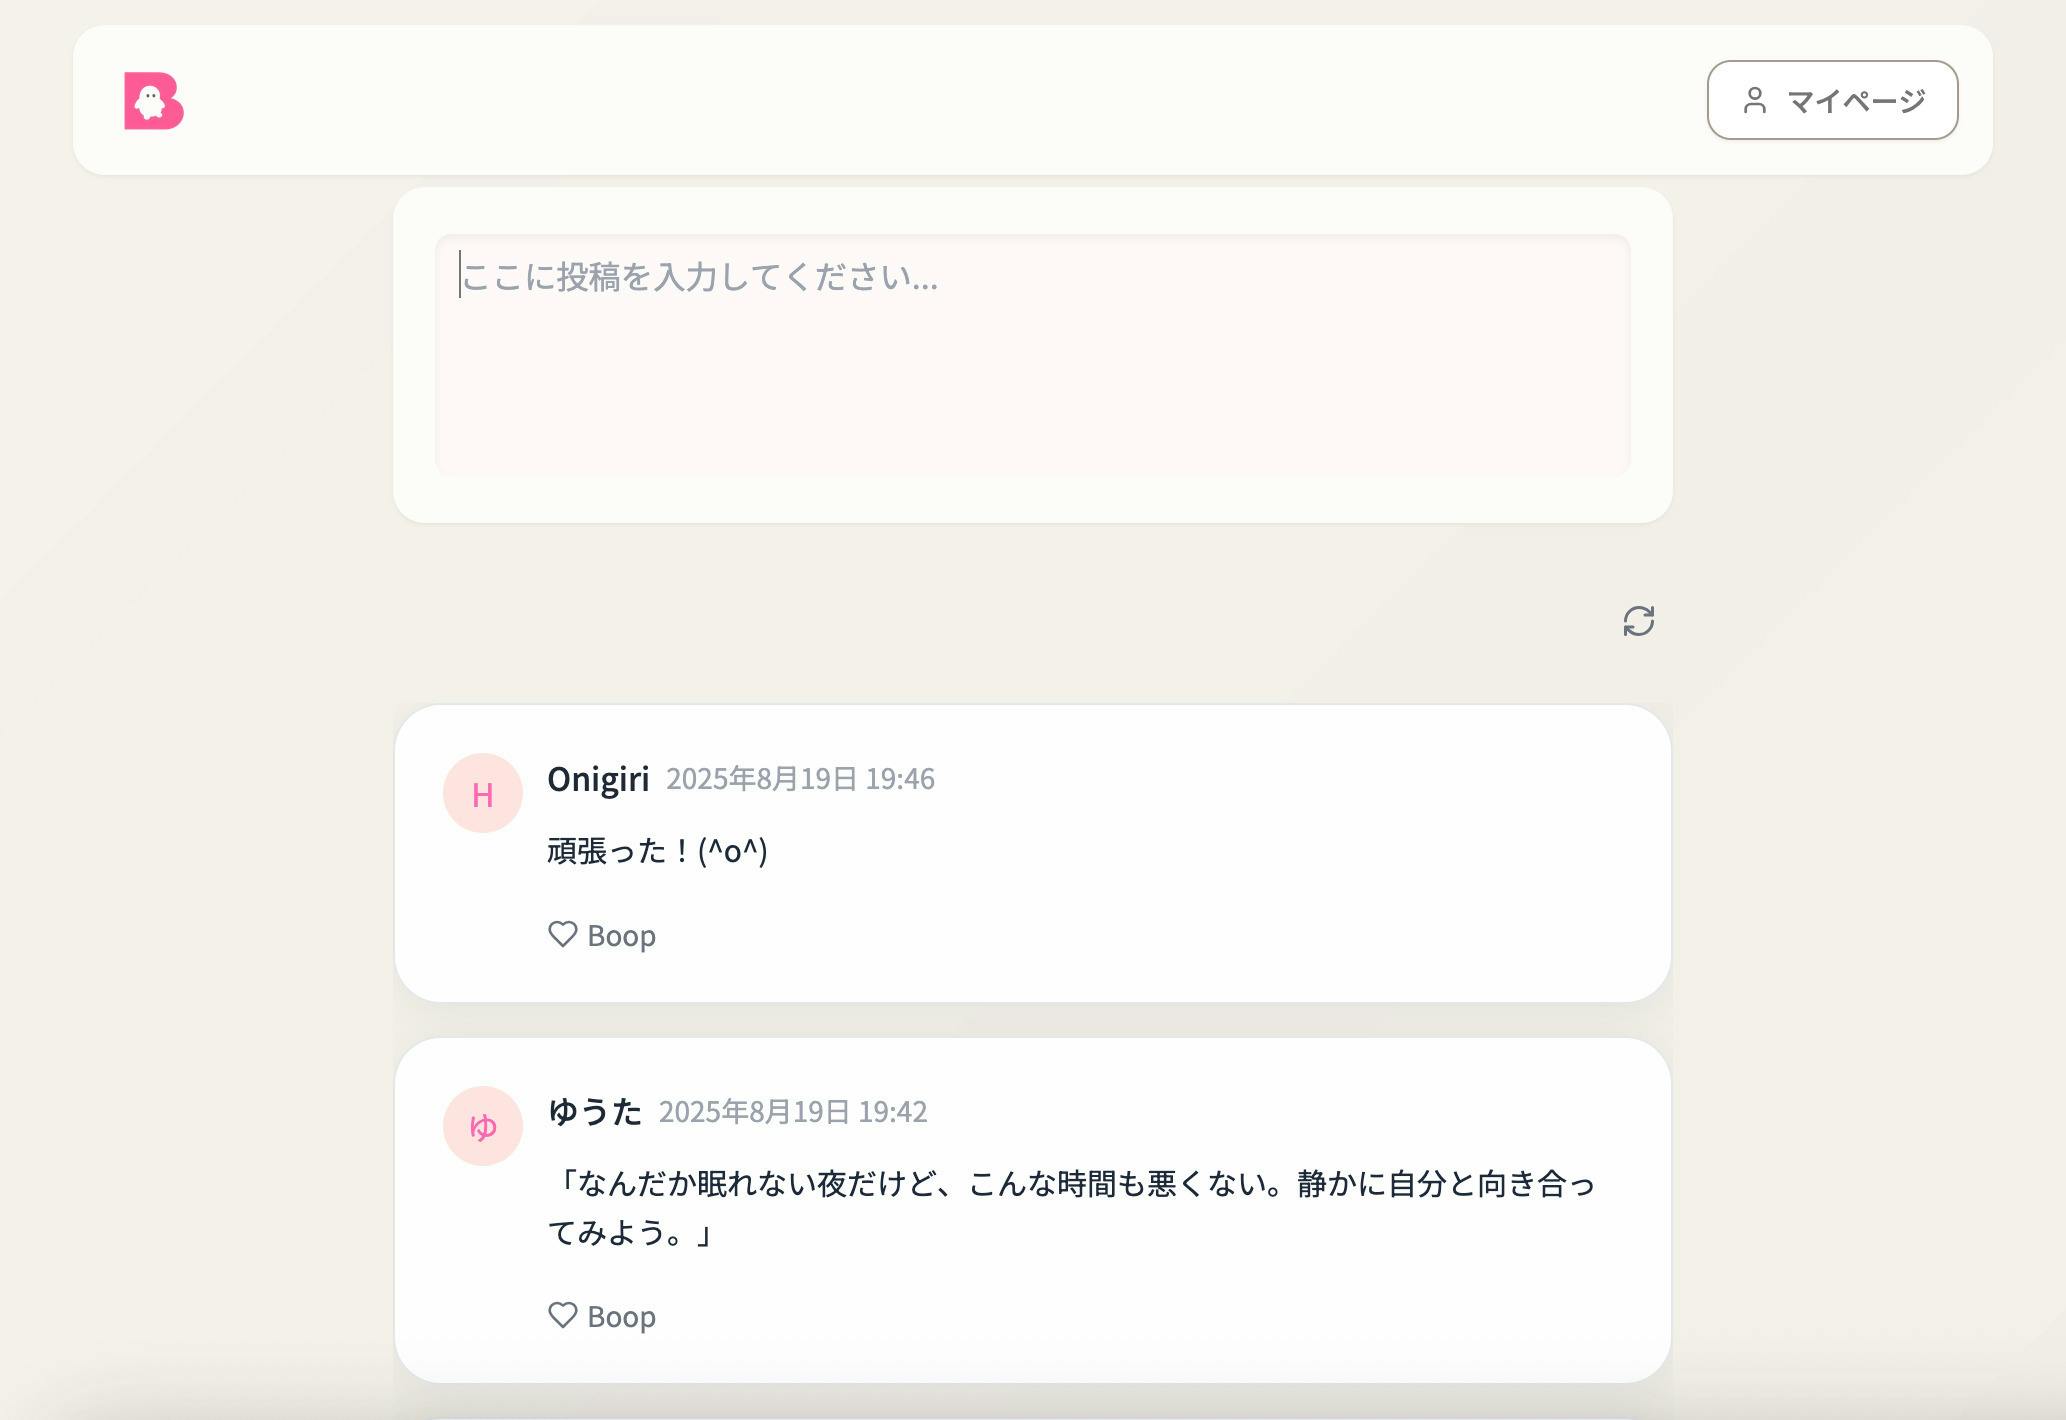Open ゆうた's avatar with ゆ initial

483,1126
